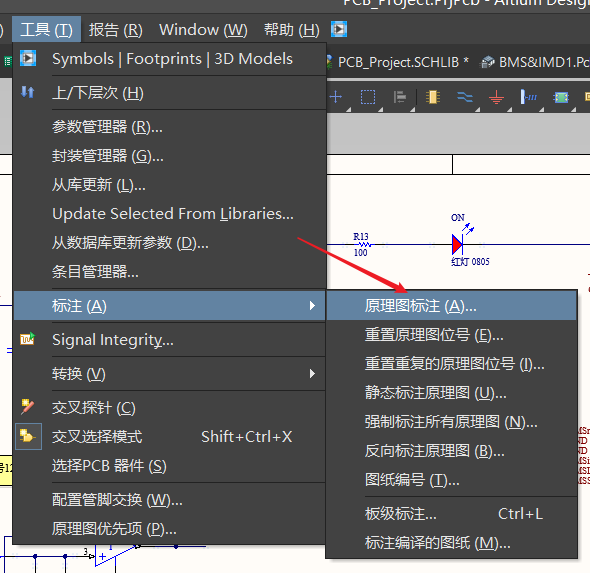Open the 帮助 (H) menu
Image resolution: width=590 pixels, height=573 pixels.
(292, 29)
